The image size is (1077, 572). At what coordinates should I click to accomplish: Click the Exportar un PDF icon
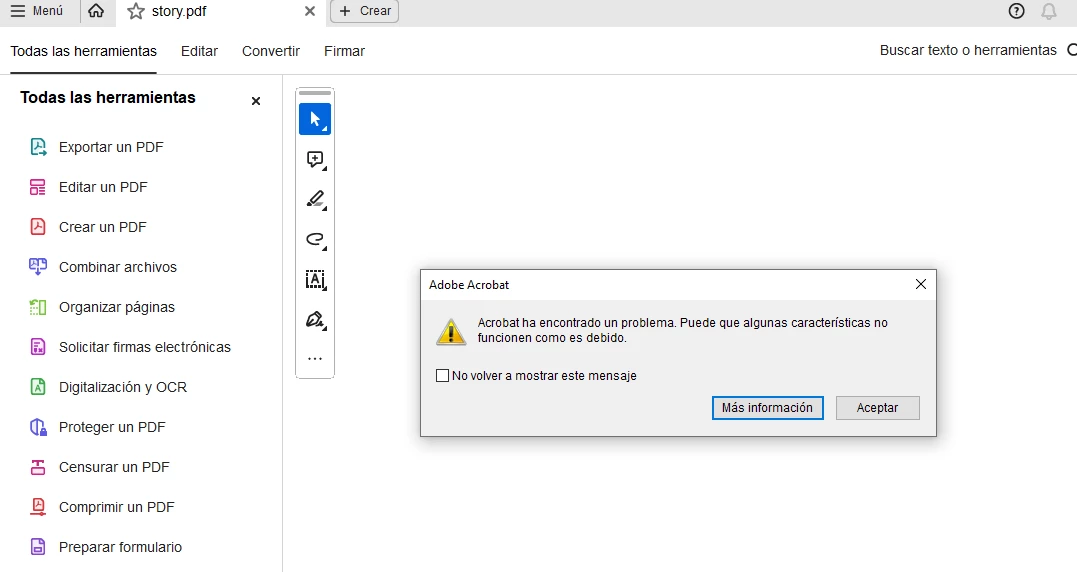tap(38, 147)
